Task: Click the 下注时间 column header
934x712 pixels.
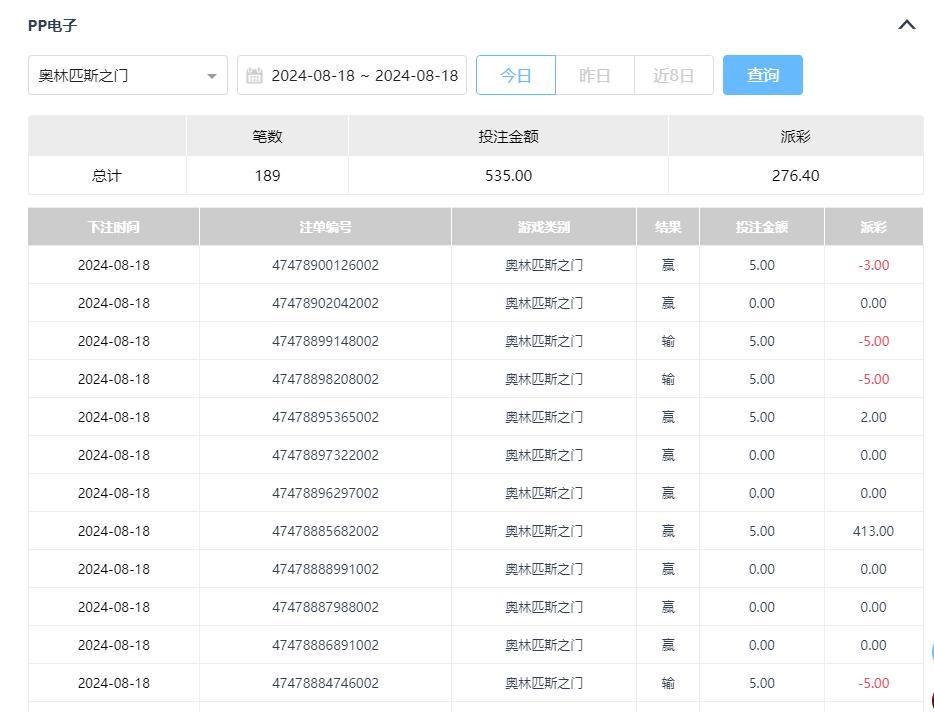Action: (x=113, y=227)
